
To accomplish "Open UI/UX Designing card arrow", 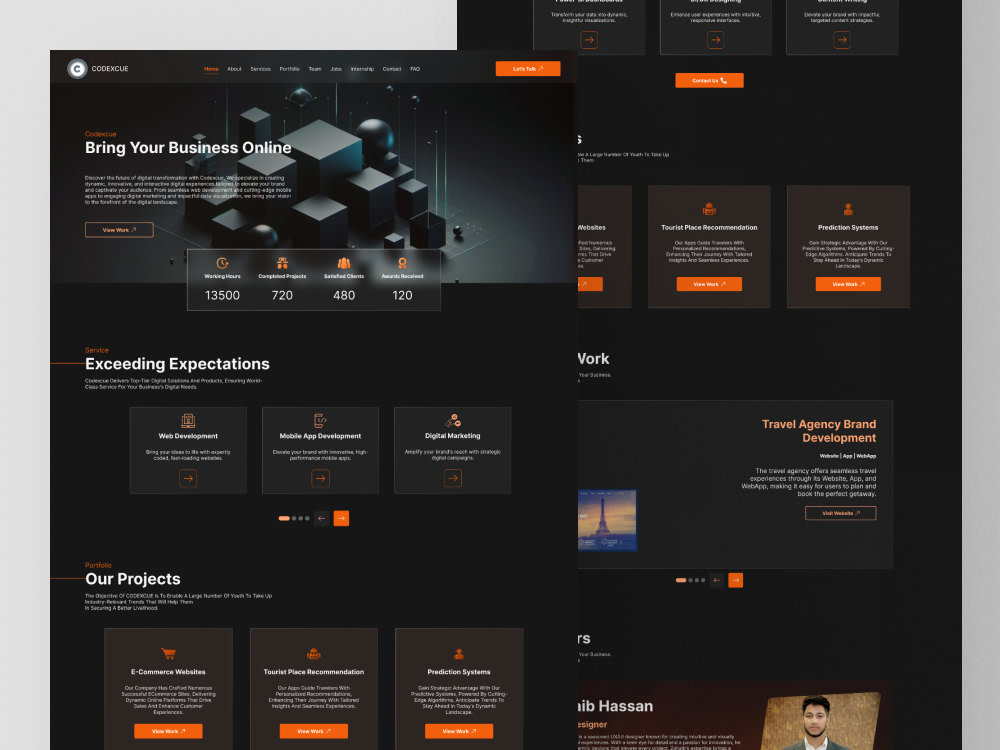I will pos(716,40).
